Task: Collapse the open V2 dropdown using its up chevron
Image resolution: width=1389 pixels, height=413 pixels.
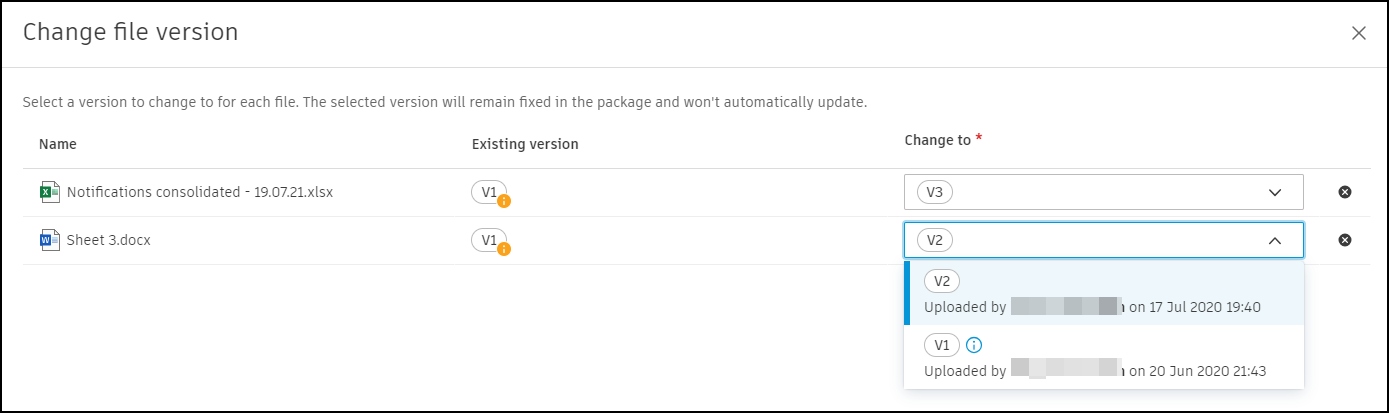Action: pyautogui.click(x=1275, y=240)
